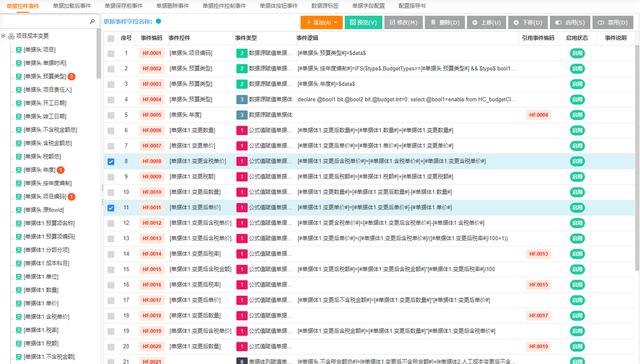Click the green 预览(V) button
This screenshot has height=364, width=640.
363,22
